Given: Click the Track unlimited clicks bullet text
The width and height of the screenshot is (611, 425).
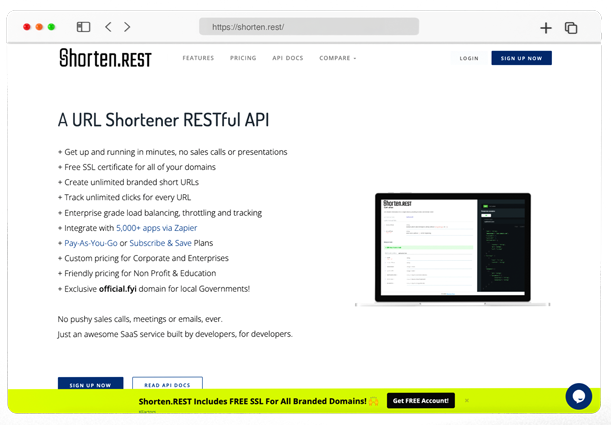Looking at the screenshot, I should coord(127,198).
